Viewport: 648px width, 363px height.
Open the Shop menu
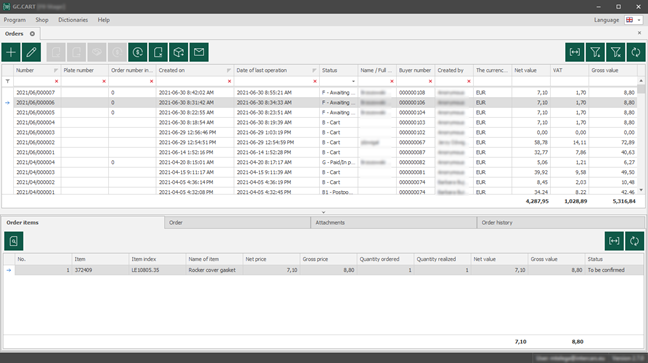[x=42, y=20]
